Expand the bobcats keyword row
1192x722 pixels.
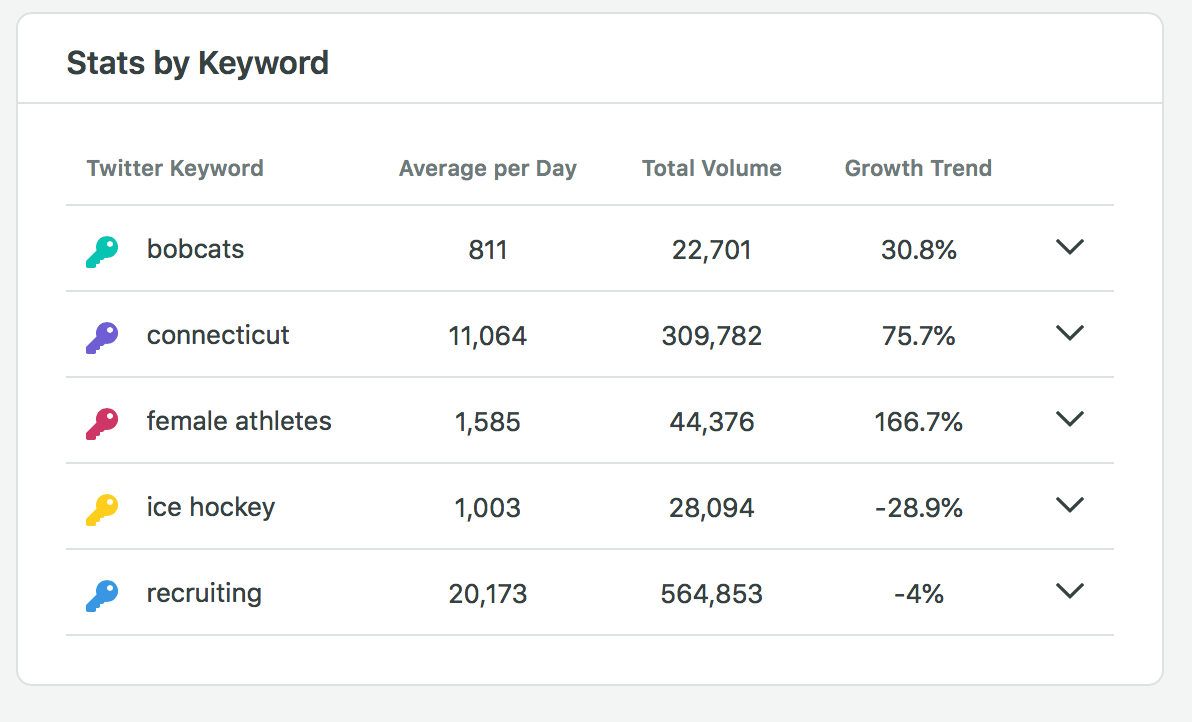(1070, 248)
